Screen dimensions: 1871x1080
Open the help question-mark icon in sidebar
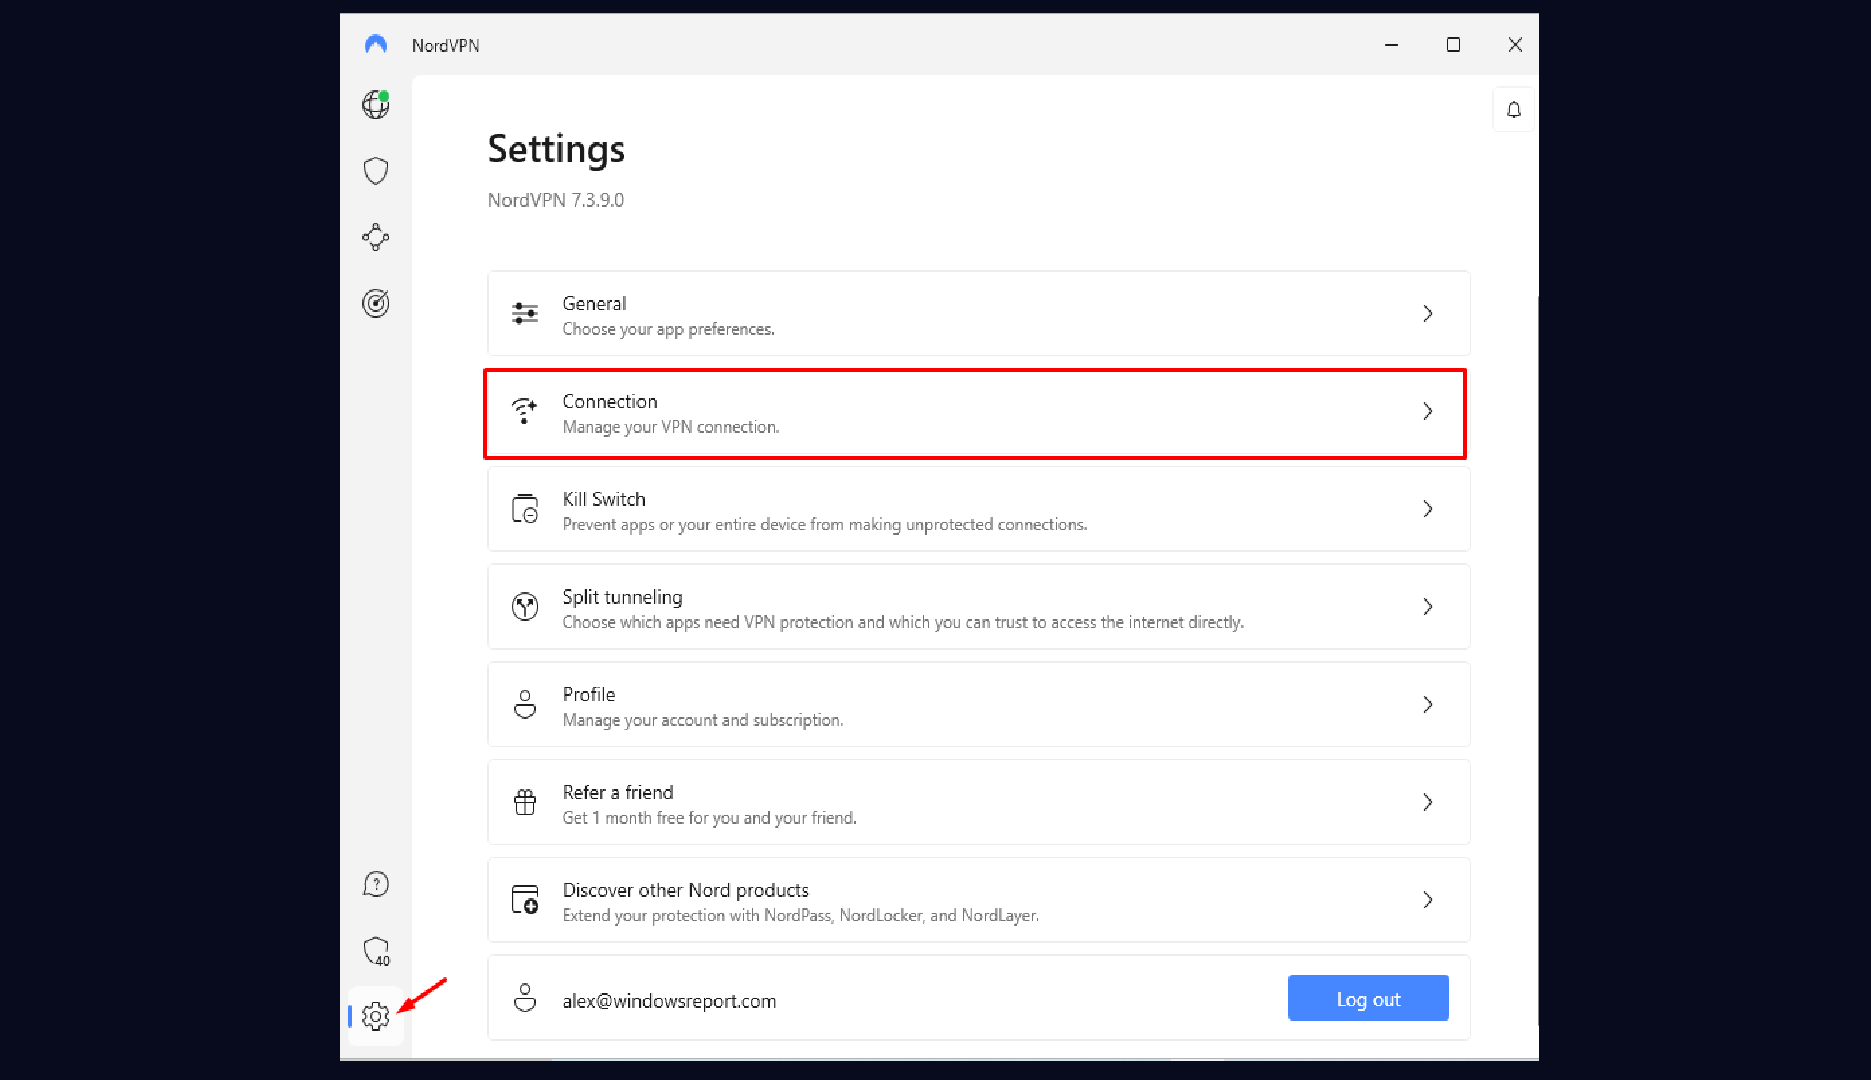point(375,884)
